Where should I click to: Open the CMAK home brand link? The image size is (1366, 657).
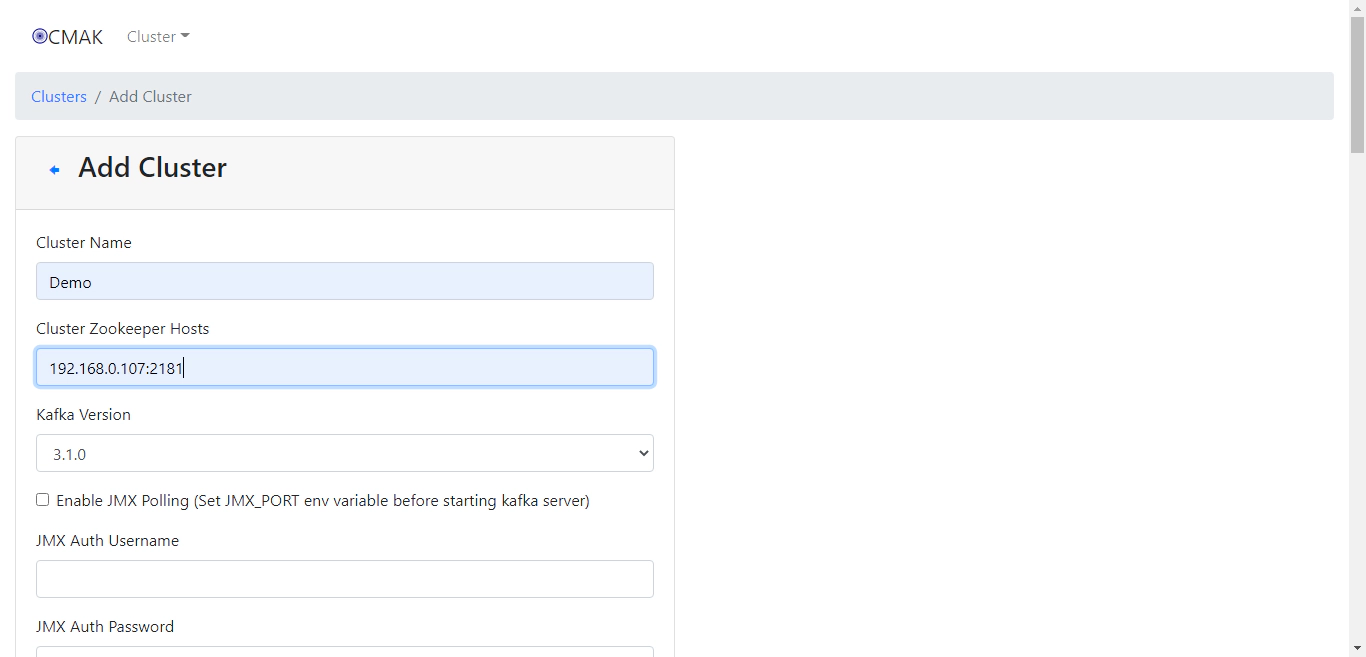(x=67, y=37)
